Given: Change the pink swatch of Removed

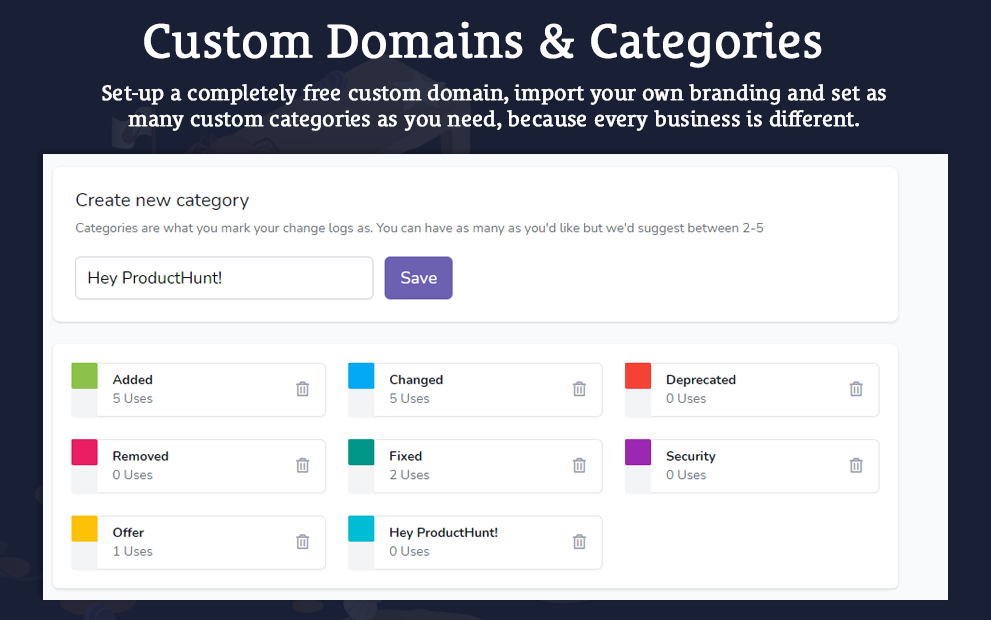Looking at the screenshot, I should pos(85,452).
